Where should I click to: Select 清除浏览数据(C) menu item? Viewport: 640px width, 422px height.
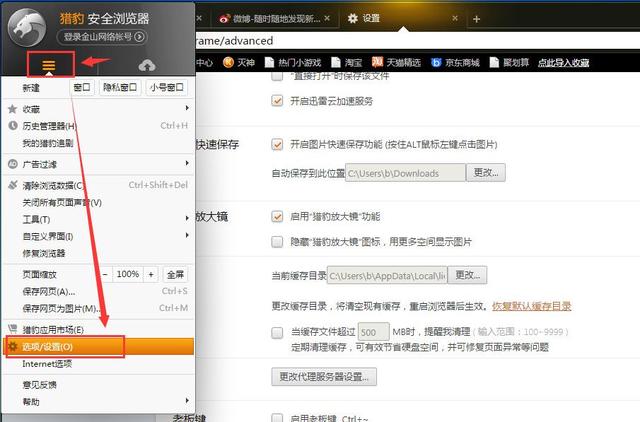click(x=98, y=185)
